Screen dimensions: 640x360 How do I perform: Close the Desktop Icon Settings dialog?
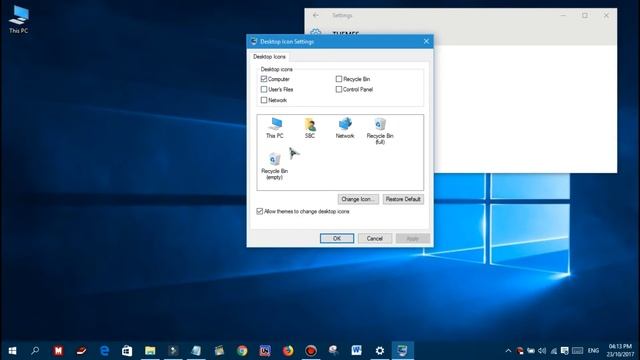point(426,41)
